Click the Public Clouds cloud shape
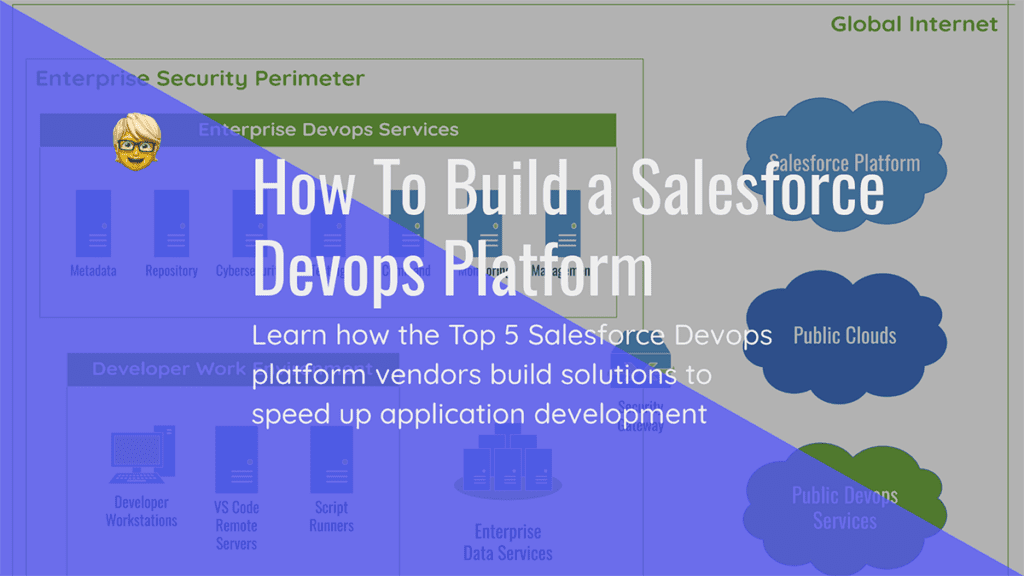This screenshot has width=1024, height=576. point(846,337)
